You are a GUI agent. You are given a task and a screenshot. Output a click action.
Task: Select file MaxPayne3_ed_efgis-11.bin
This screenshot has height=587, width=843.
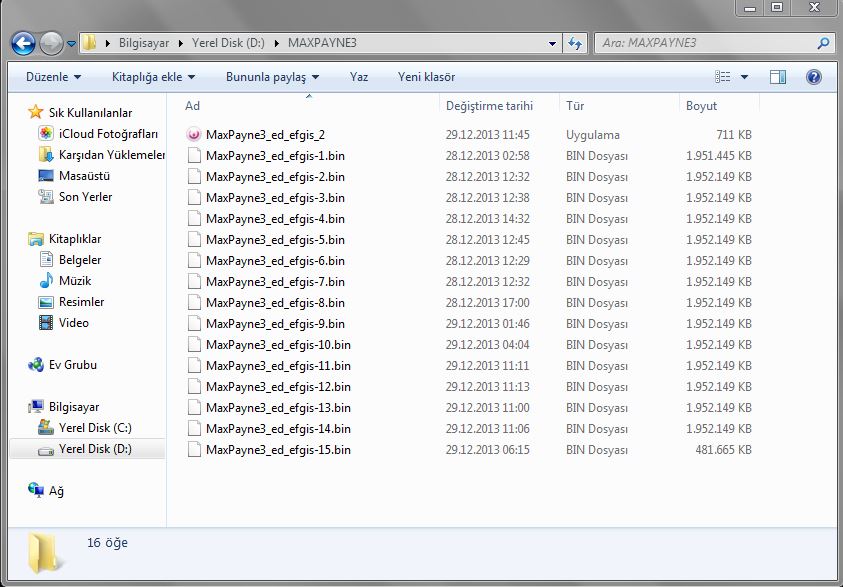coord(278,366)
